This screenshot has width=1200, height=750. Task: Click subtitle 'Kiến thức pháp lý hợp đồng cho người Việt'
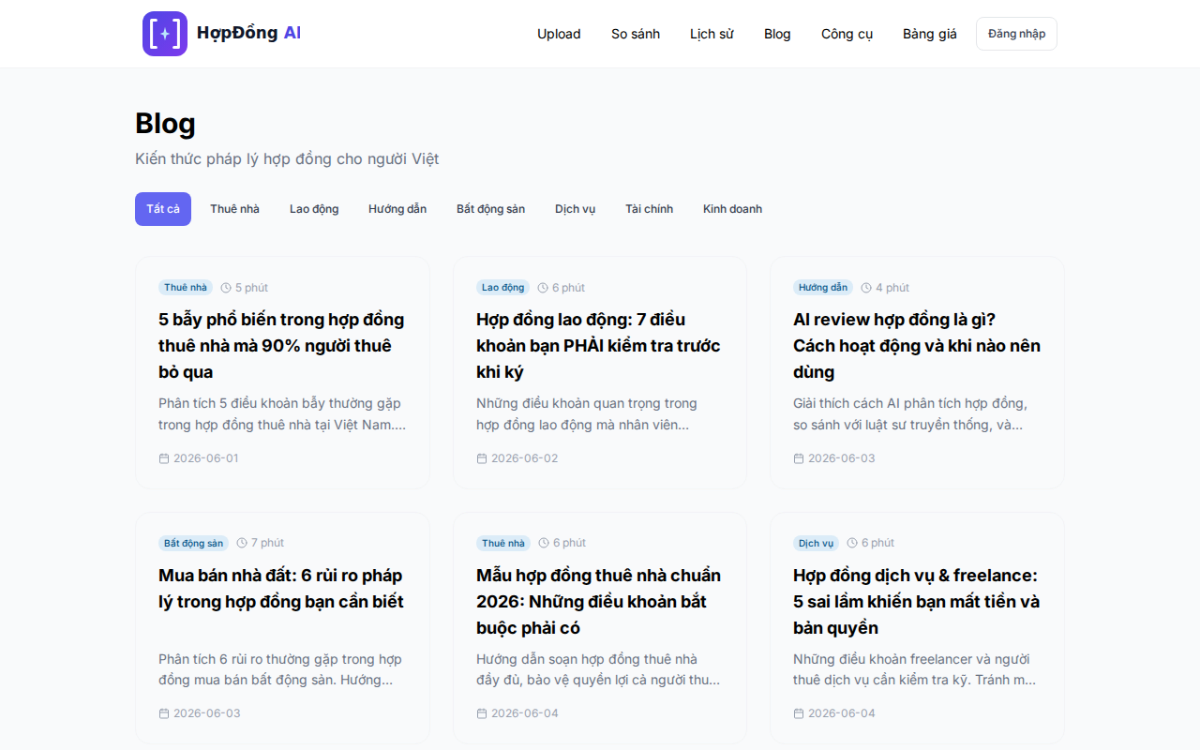tap(287, 159)
